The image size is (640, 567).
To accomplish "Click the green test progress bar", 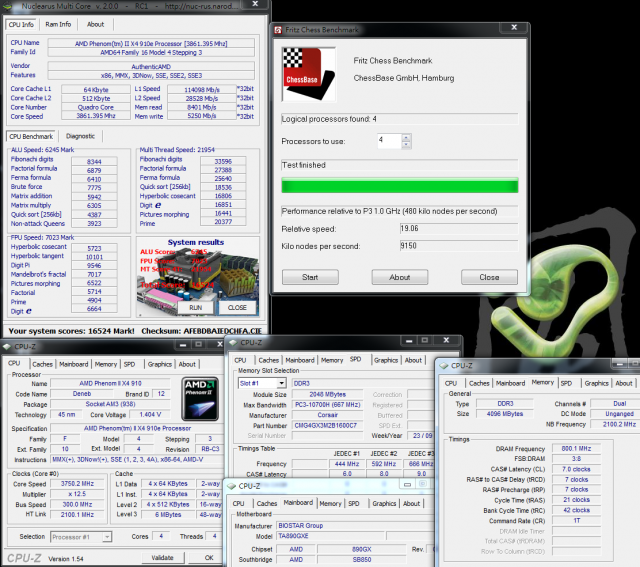I will (400, 185).
